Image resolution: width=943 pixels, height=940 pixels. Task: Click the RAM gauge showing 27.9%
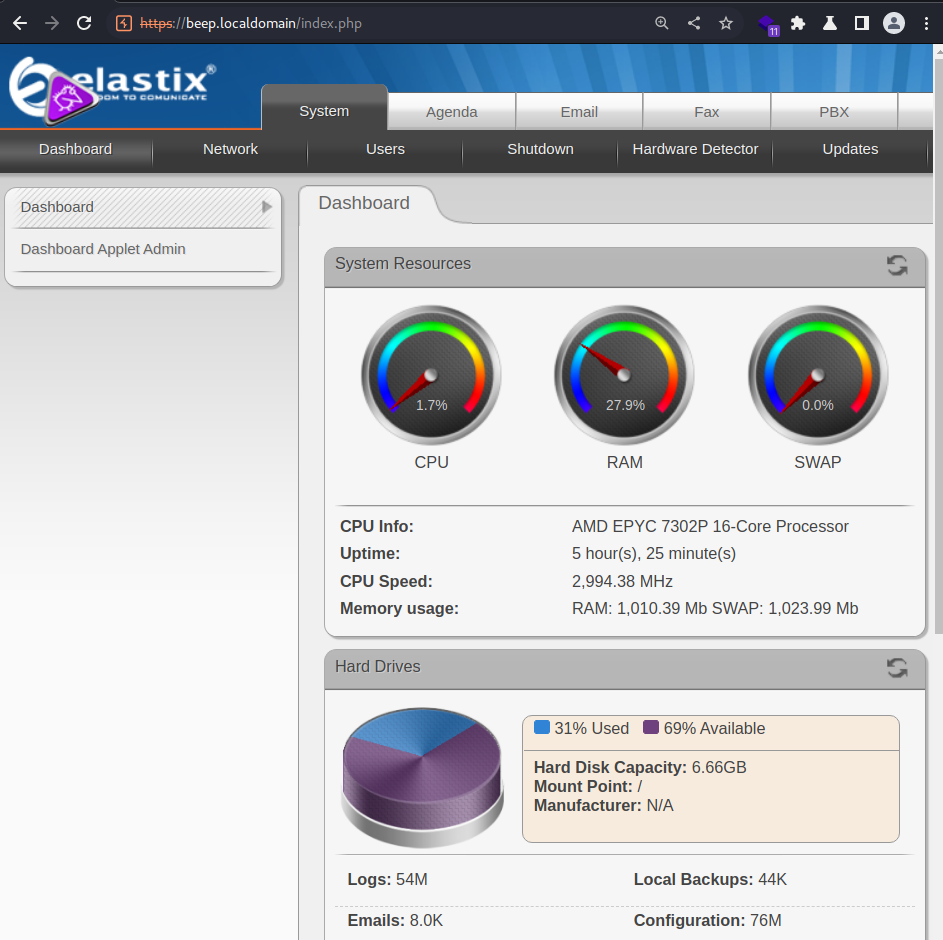(624, 375)
